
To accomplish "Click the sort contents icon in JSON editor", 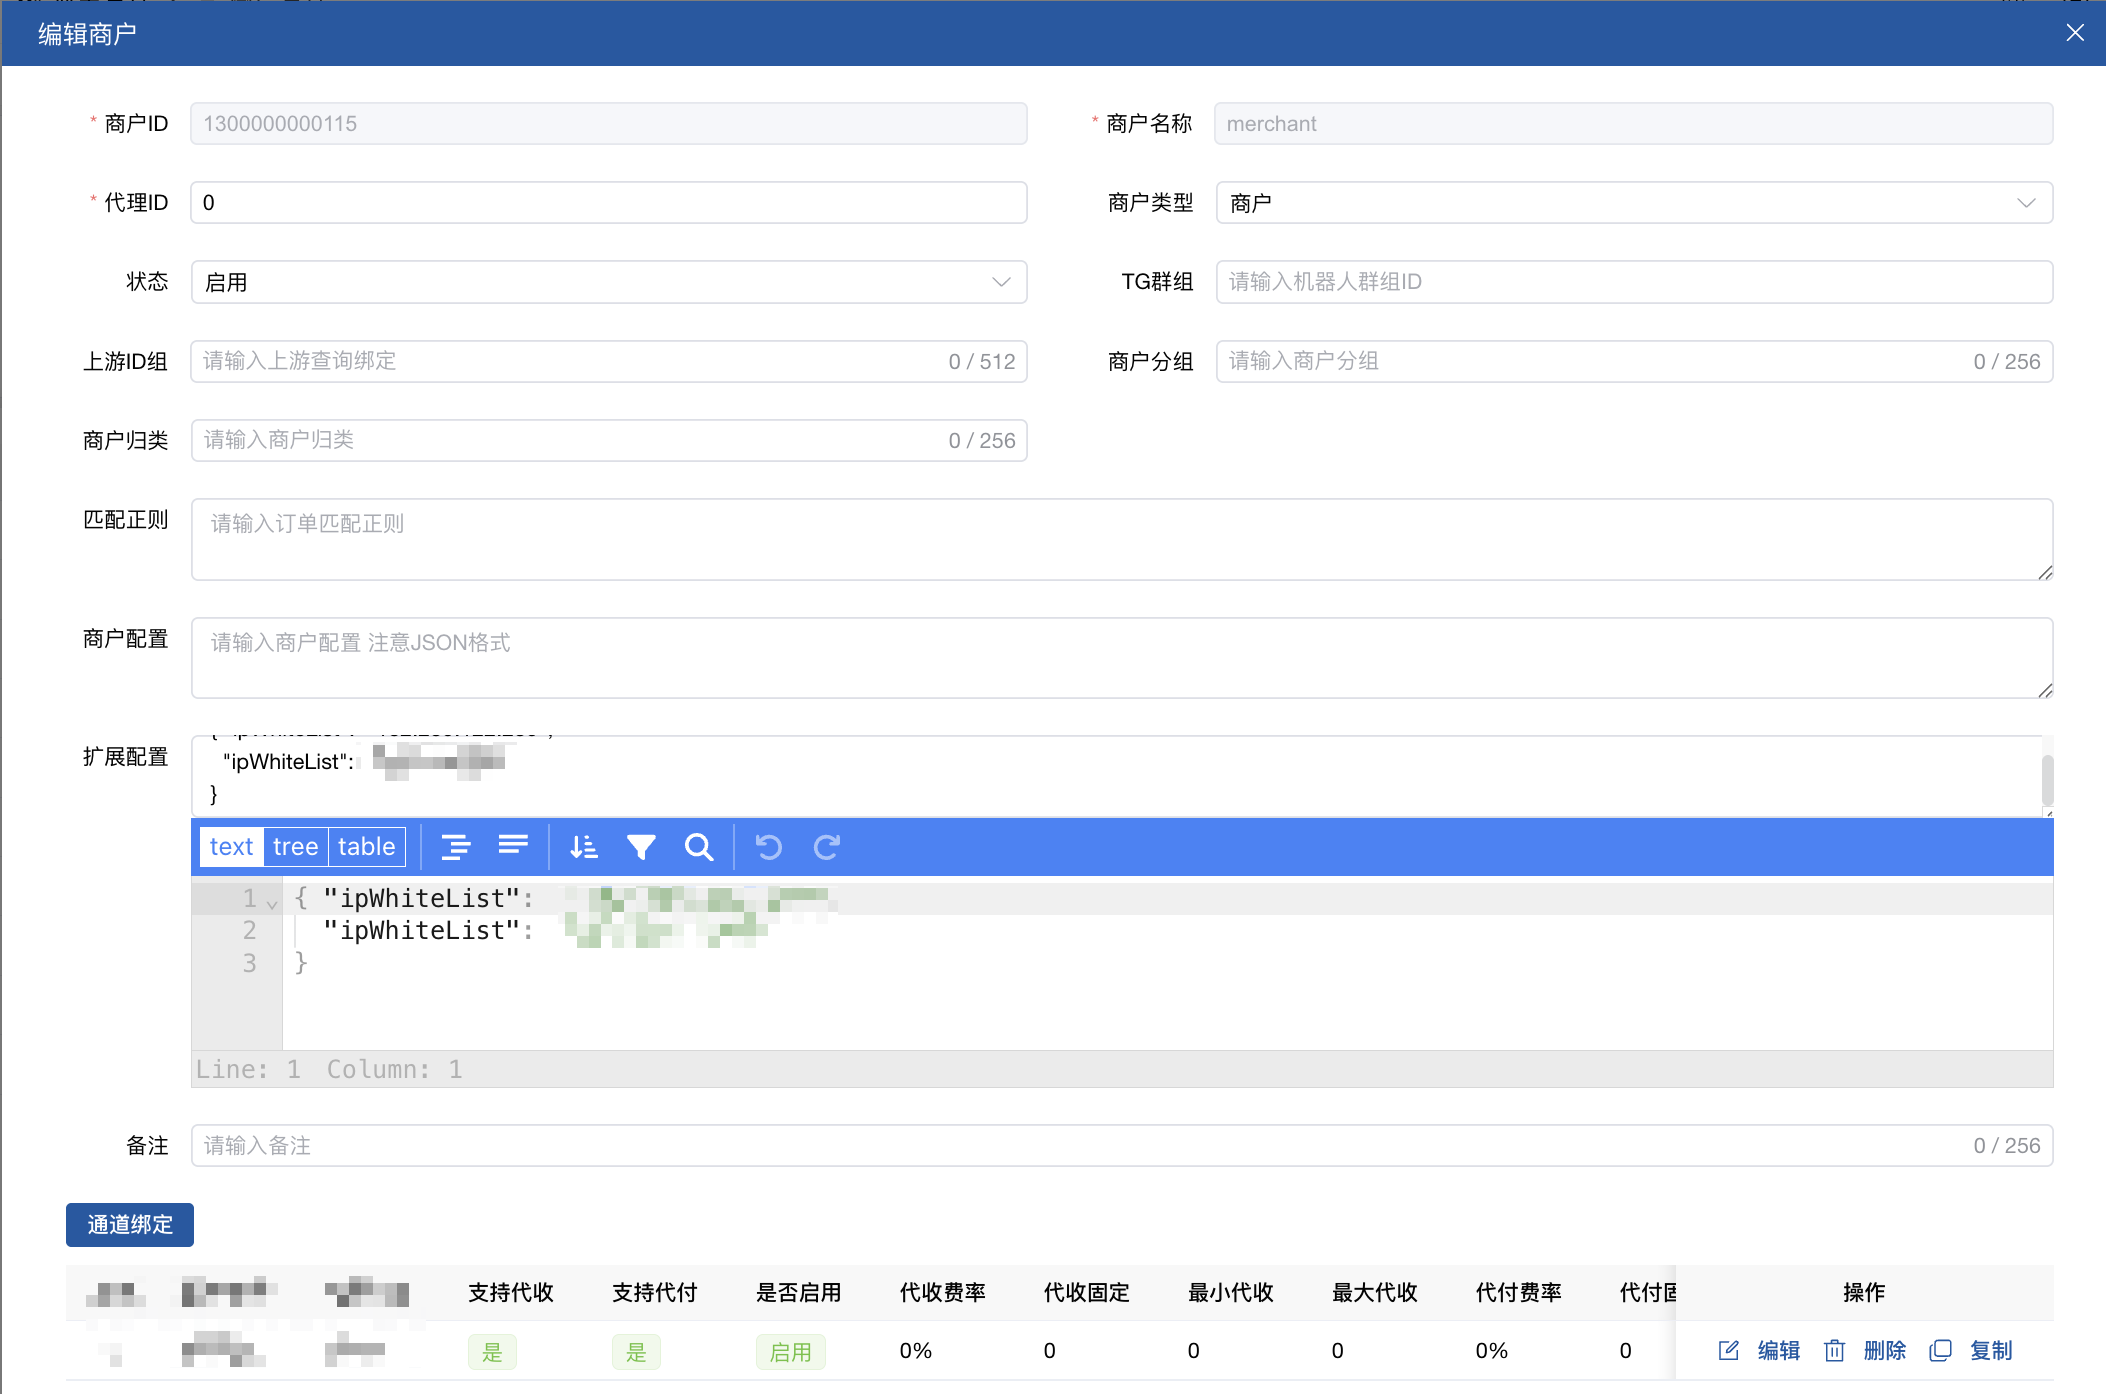I will point(583,847).
